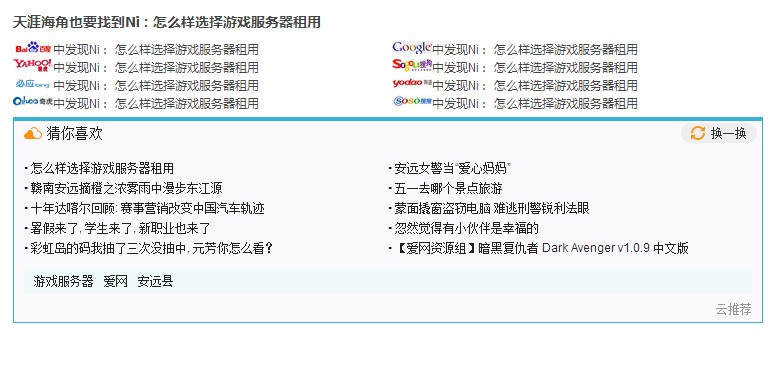This screenshot has width=781, height=378.
Task: Click the orange cloud icon beside 猜你喜欢
Action: [x=33, y=133]
